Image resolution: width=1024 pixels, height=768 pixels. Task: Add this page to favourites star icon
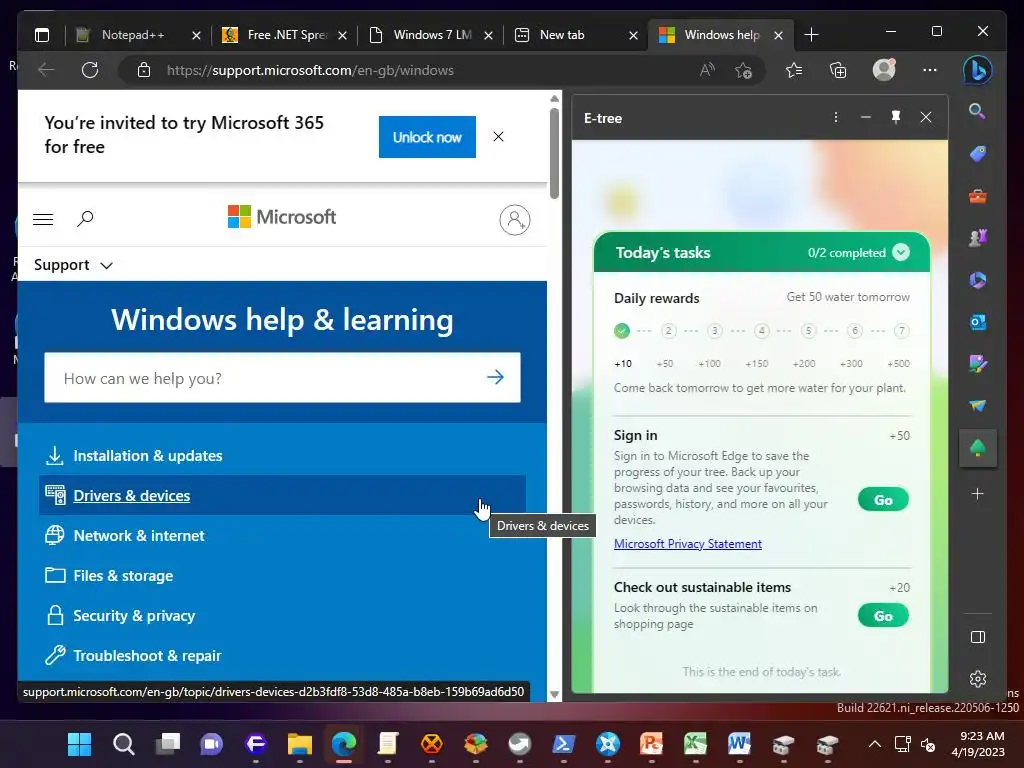(743, 71)
